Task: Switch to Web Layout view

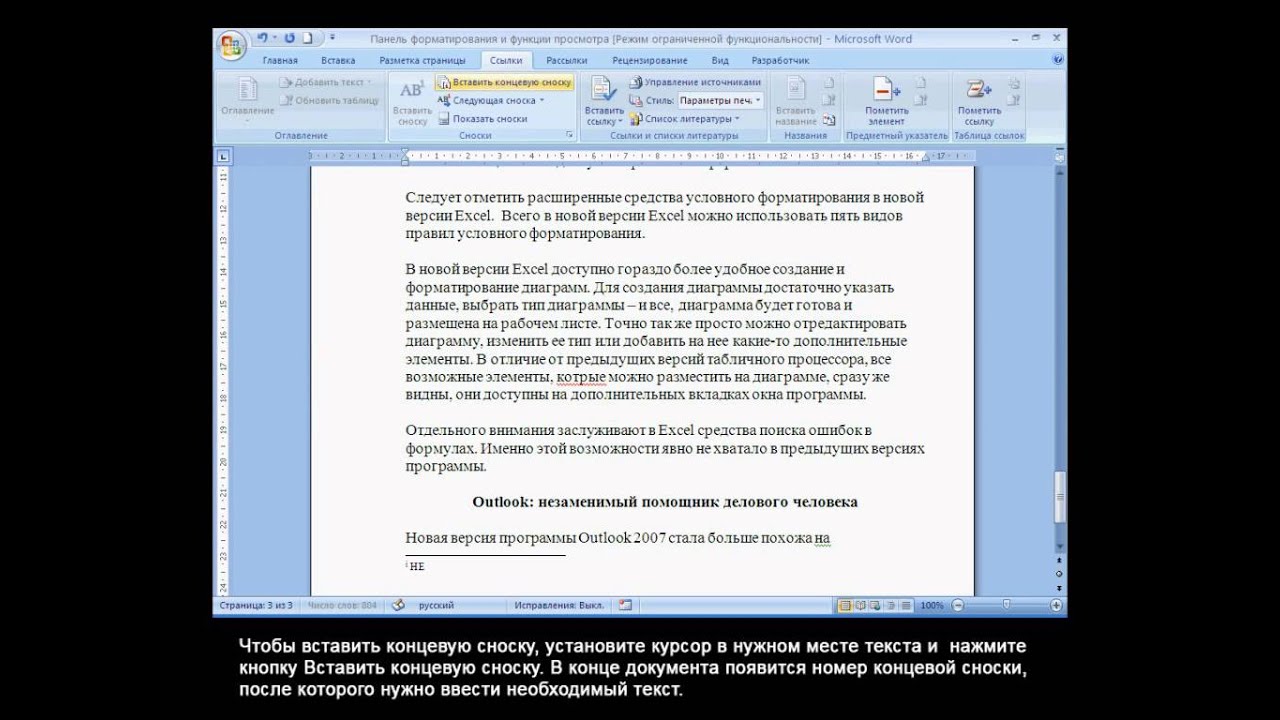Action: tap(874, 605)
